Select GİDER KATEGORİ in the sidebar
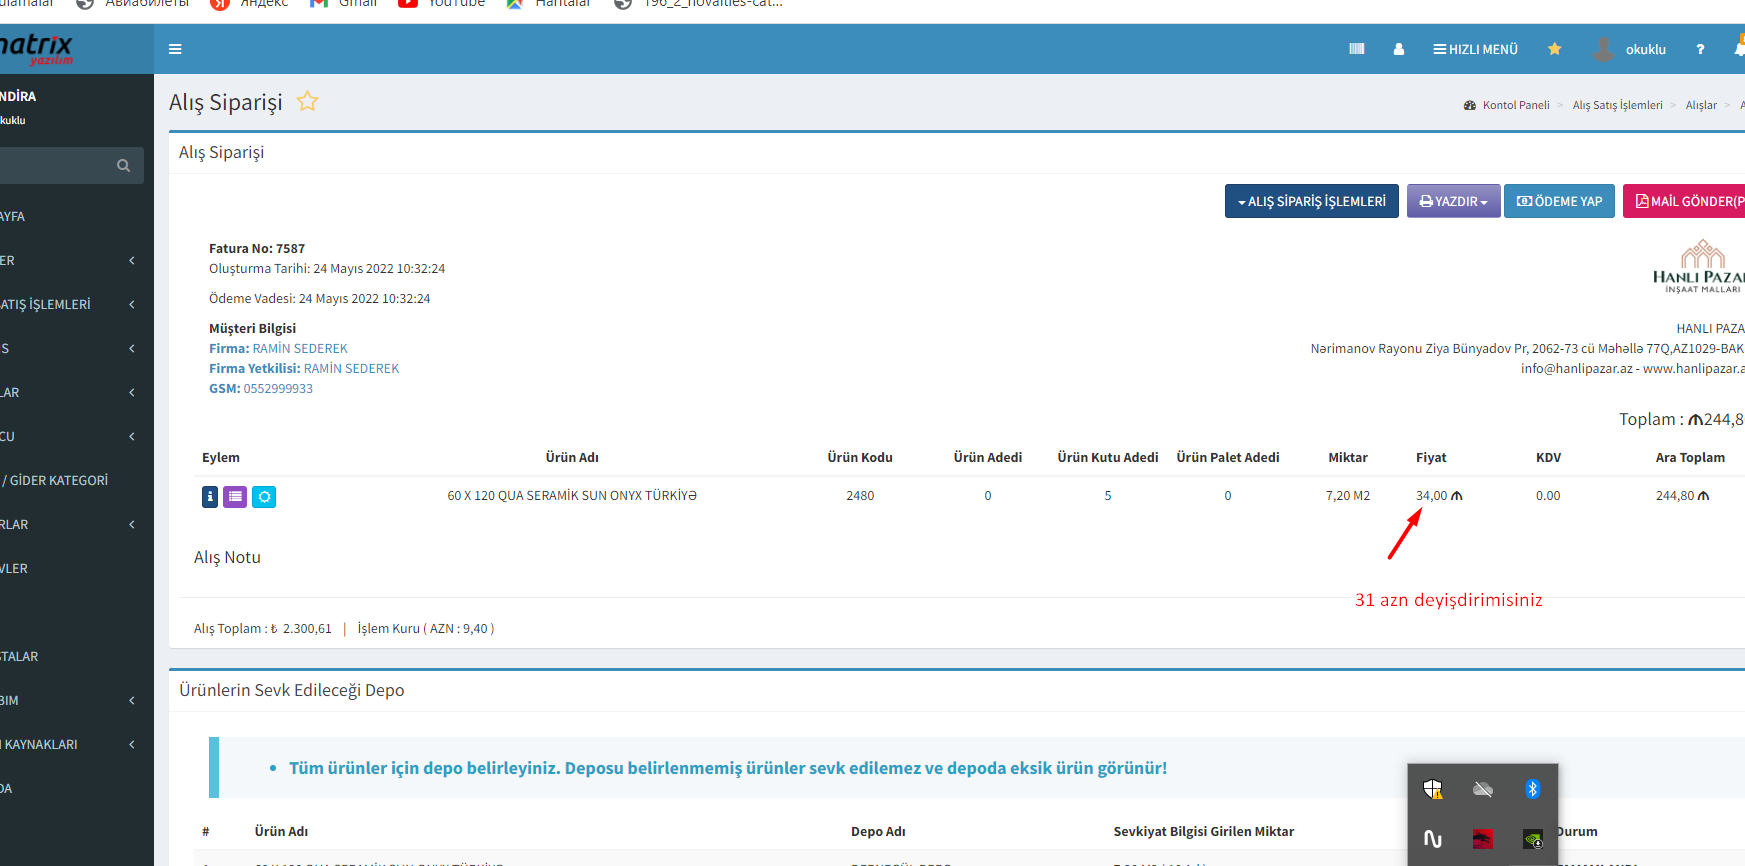The image size is (1745, 866). click(x=58, y=481)
